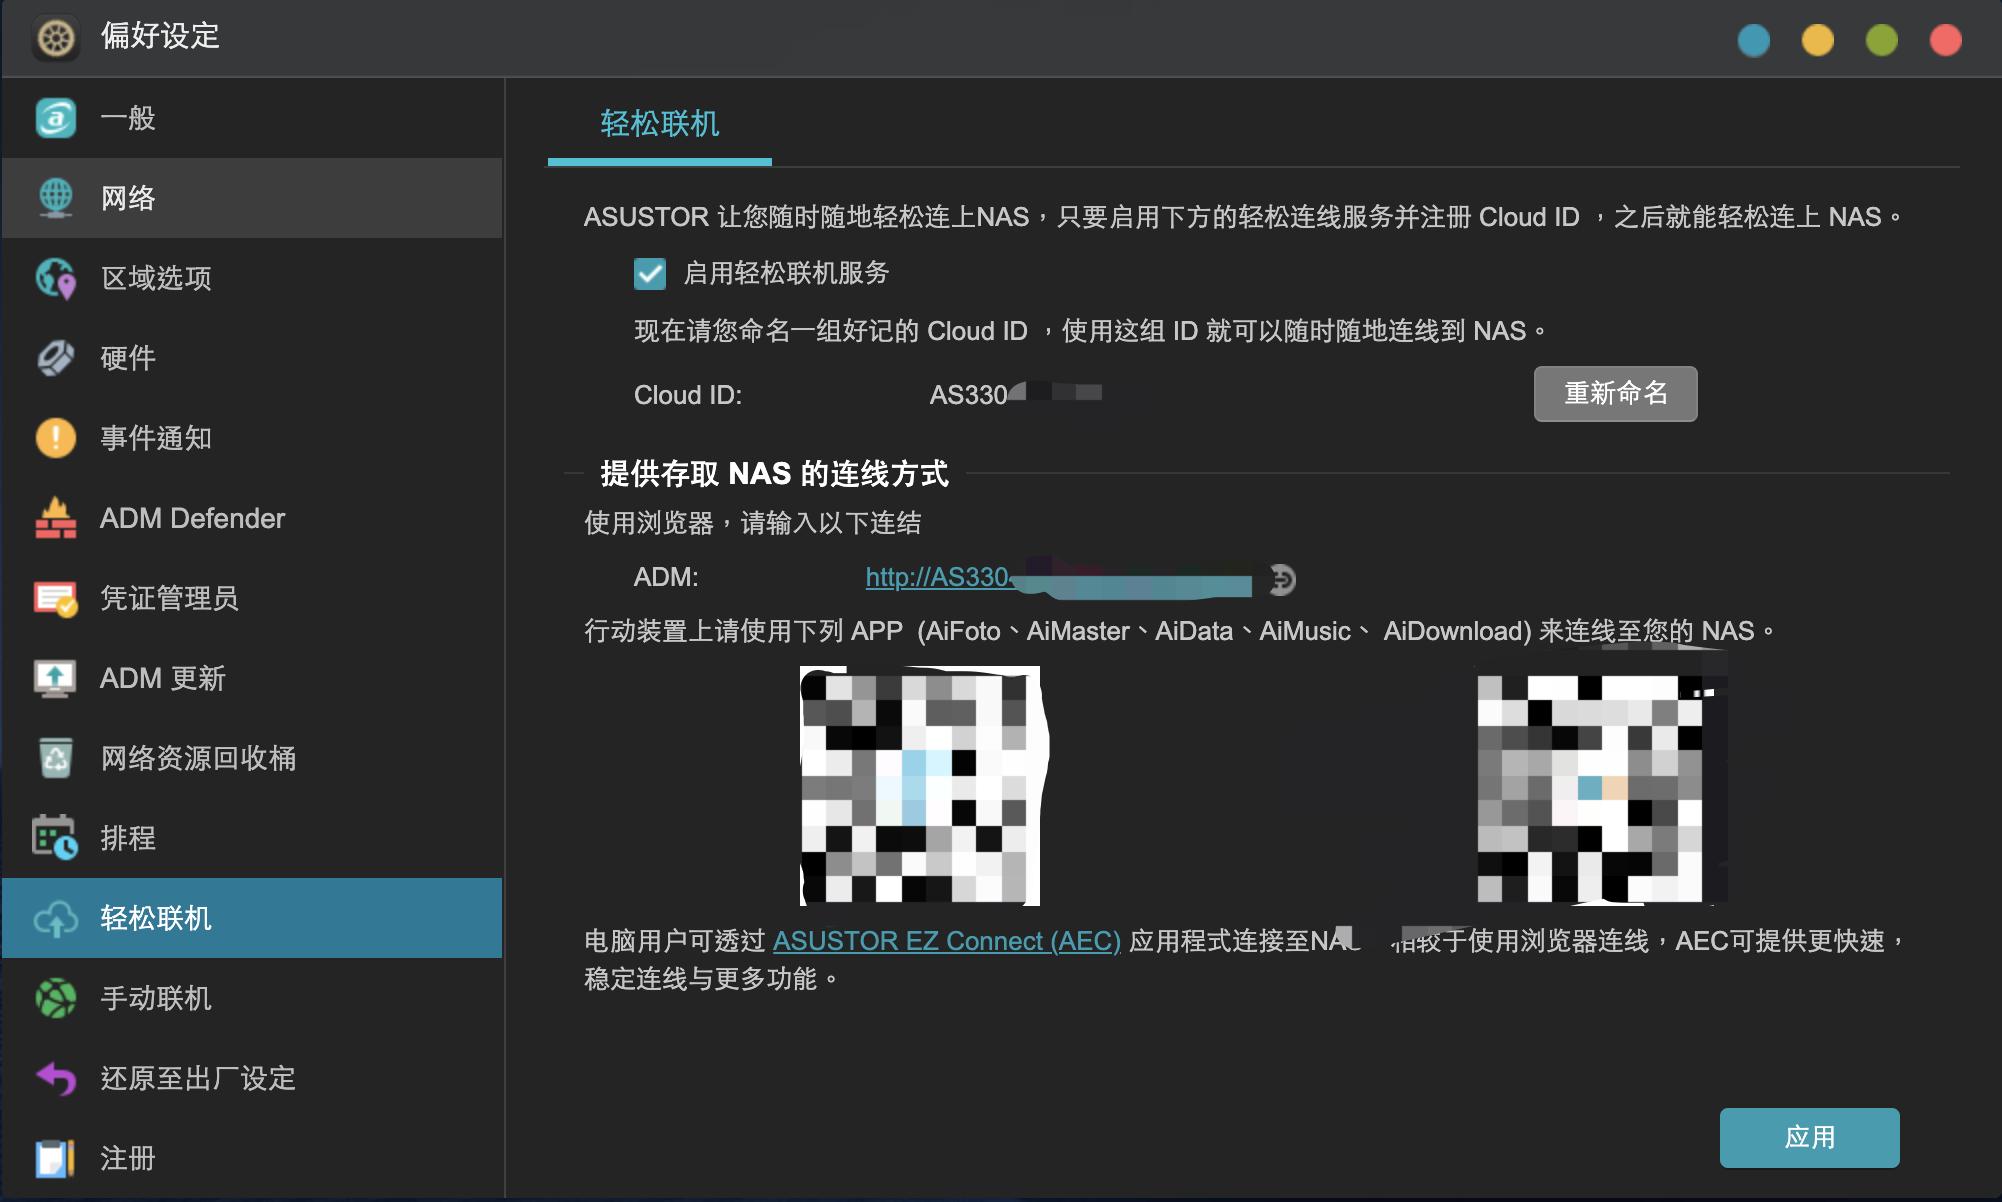Click the 事件通知 notification bell icon

click(x=57, y=438)
